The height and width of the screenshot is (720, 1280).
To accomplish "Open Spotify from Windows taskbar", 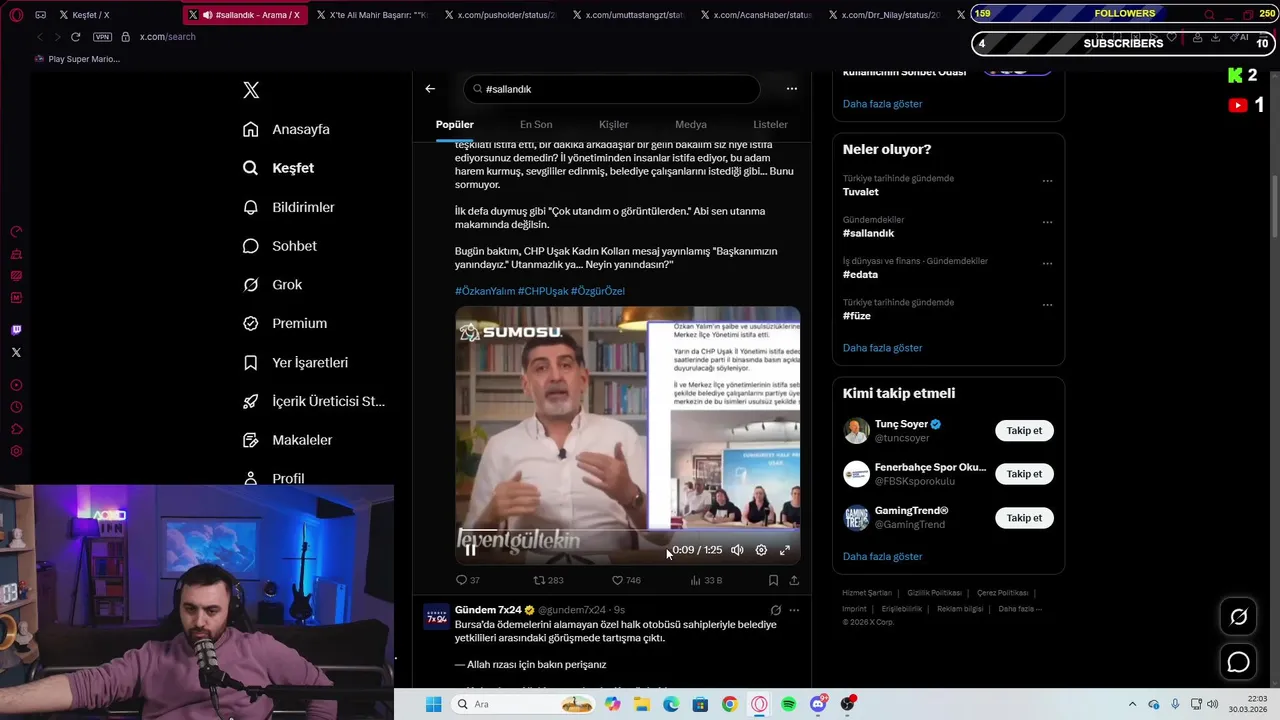I will click(x=789, y=704).
